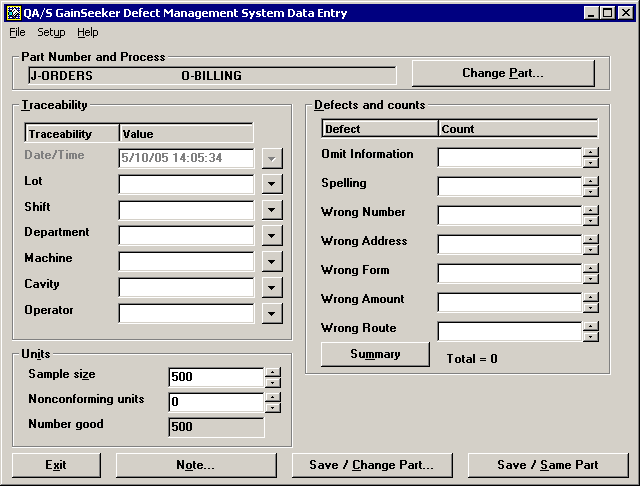Image resolution: width=640 pixels, height=486 pixels.
Task: Open the Setup menu
Action: click(x=51, y=32)
